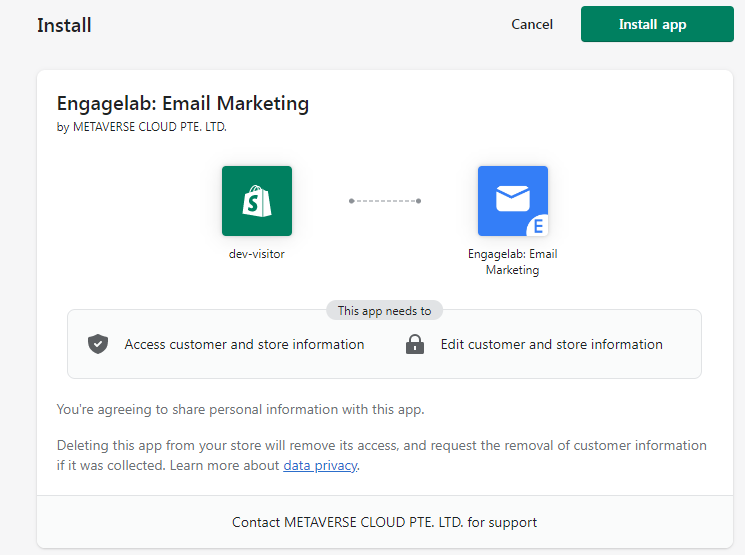
Task: Click the by METAVERSE CLOUD PTE. LTD. subtitle
Action: [x=142, y=127]
